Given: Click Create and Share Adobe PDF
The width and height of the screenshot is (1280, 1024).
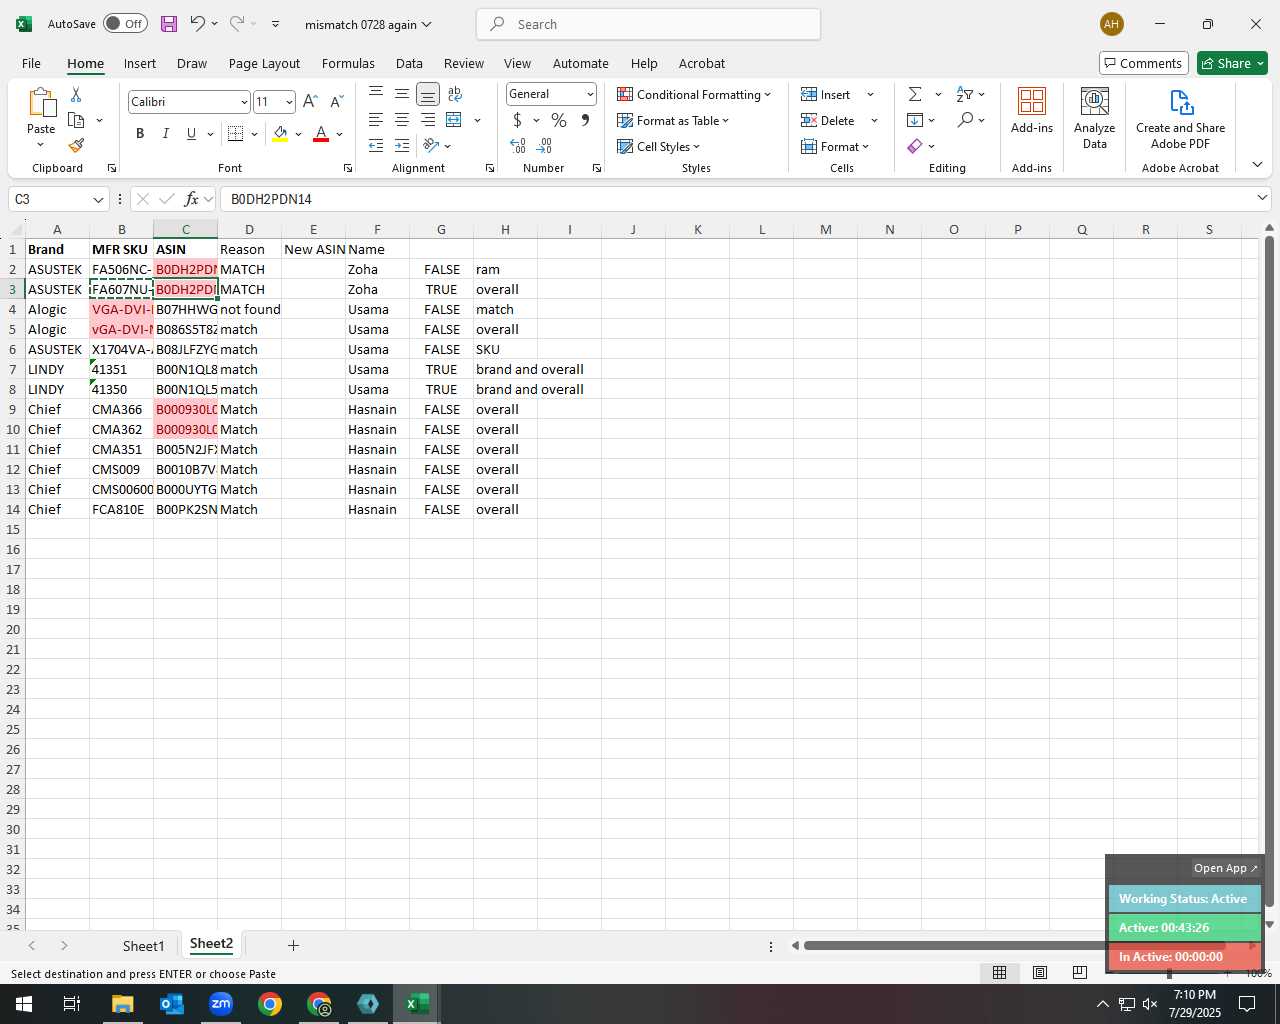Looking at the screenshot, I should (x=1181, y=118).
